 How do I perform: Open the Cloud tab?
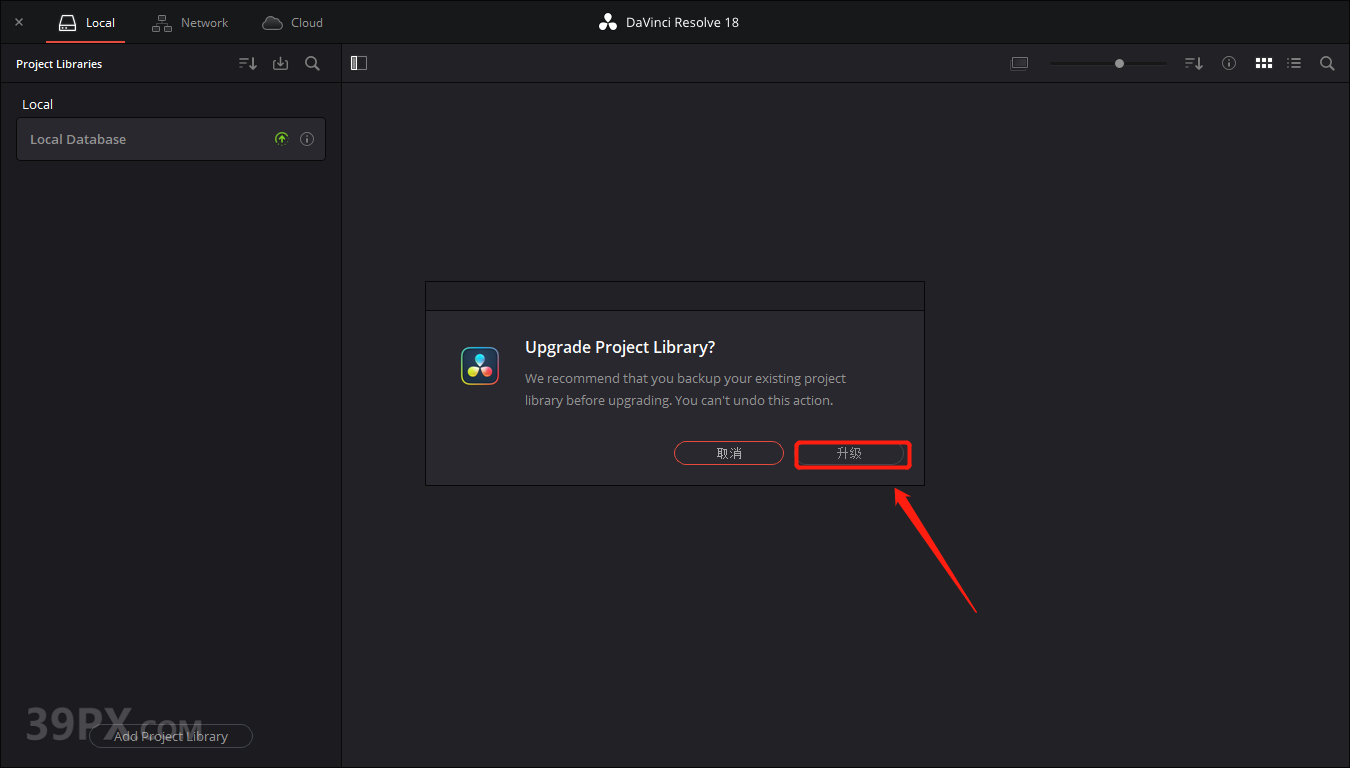point(292,22)
